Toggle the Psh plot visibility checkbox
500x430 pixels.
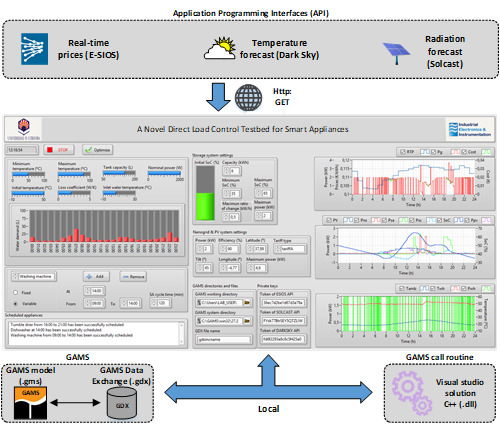coord(464,288)
